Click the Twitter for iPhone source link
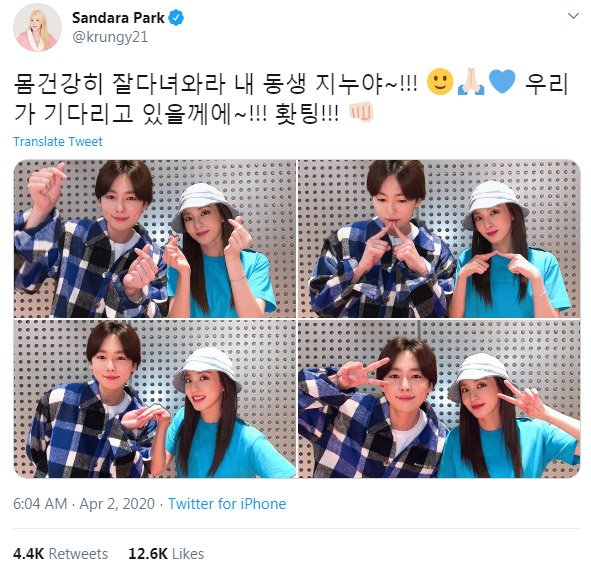 (x=227, y=504)
